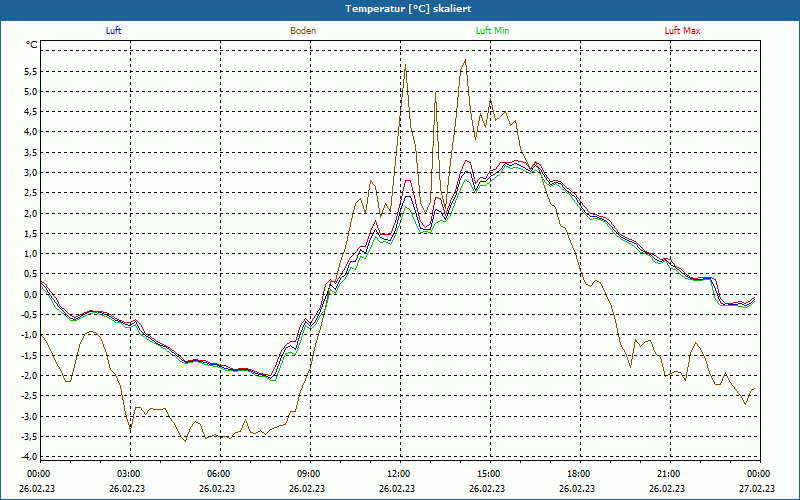800x500 pixels.
Task: Click the 27.02.23 date label
Action: click(x=757, y=488)
